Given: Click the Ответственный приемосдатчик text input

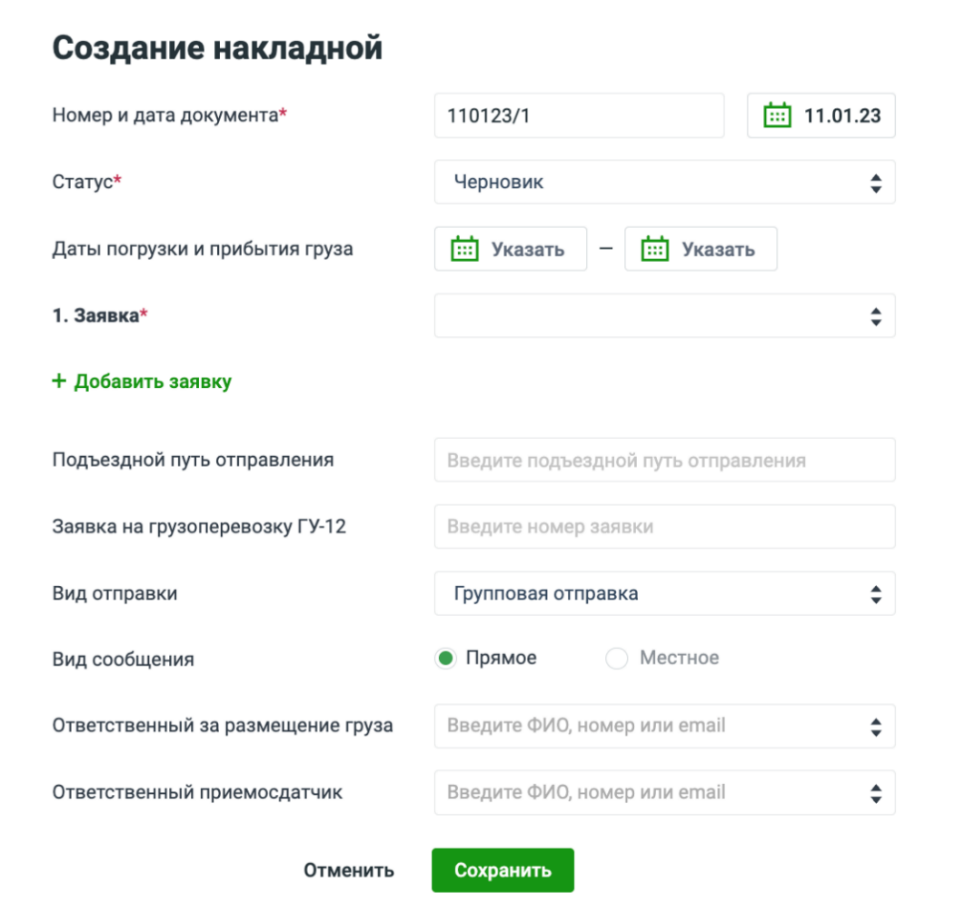Looking at the screenshot, I should (640, 793).
